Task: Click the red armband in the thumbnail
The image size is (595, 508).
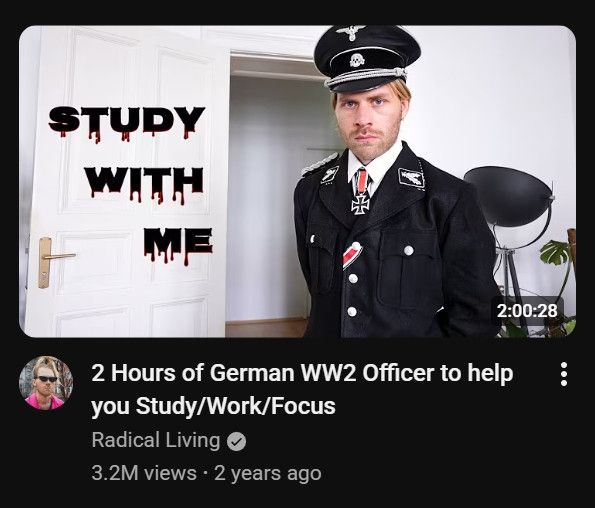Action: click(352, 254)
